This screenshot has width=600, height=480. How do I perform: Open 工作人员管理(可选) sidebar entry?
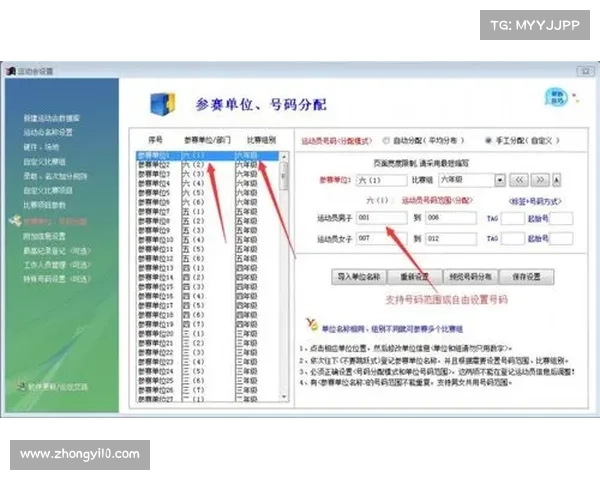tap(57, 265)
